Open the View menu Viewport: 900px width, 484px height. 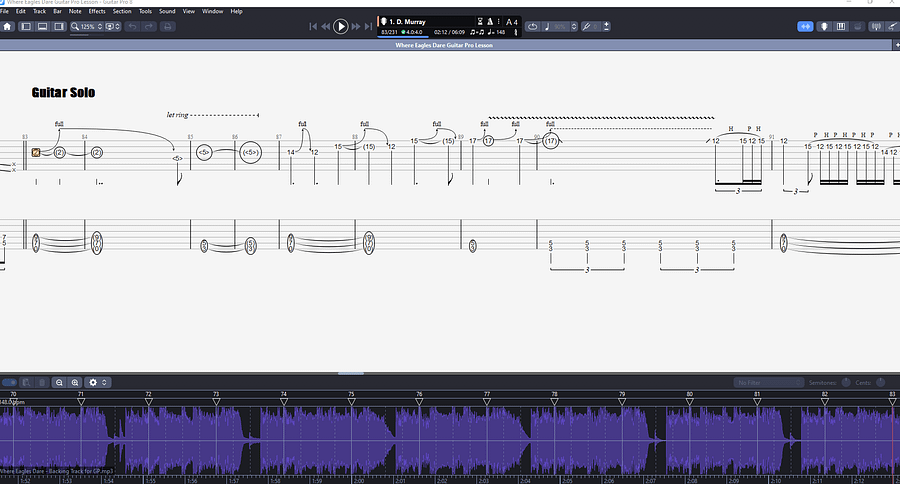pyautogui.click(x=189, y=11)
